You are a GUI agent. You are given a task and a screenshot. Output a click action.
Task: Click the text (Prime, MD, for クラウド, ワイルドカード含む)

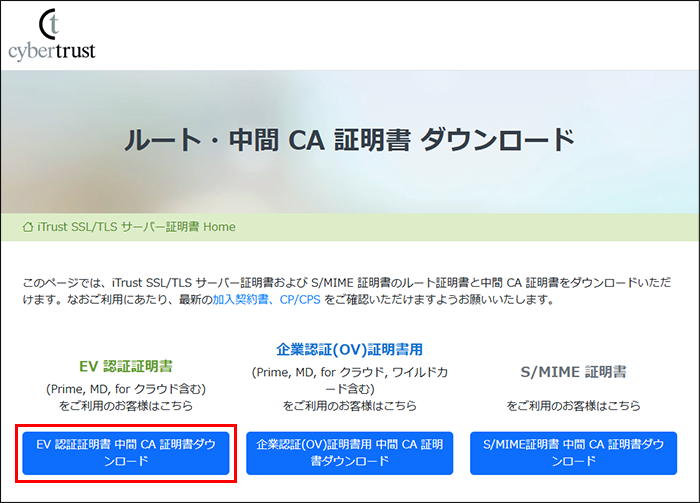coord(350,380)
